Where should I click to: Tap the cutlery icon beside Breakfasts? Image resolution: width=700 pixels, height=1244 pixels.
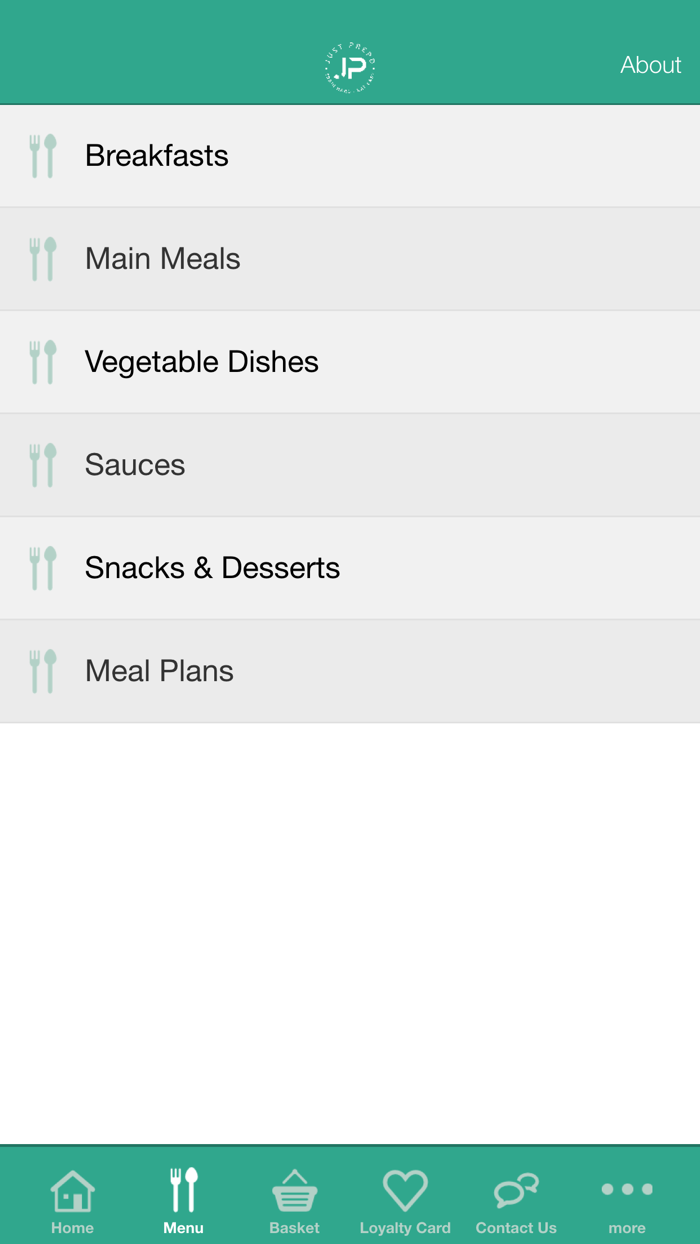pyautogui.click(x=43, y=156)
